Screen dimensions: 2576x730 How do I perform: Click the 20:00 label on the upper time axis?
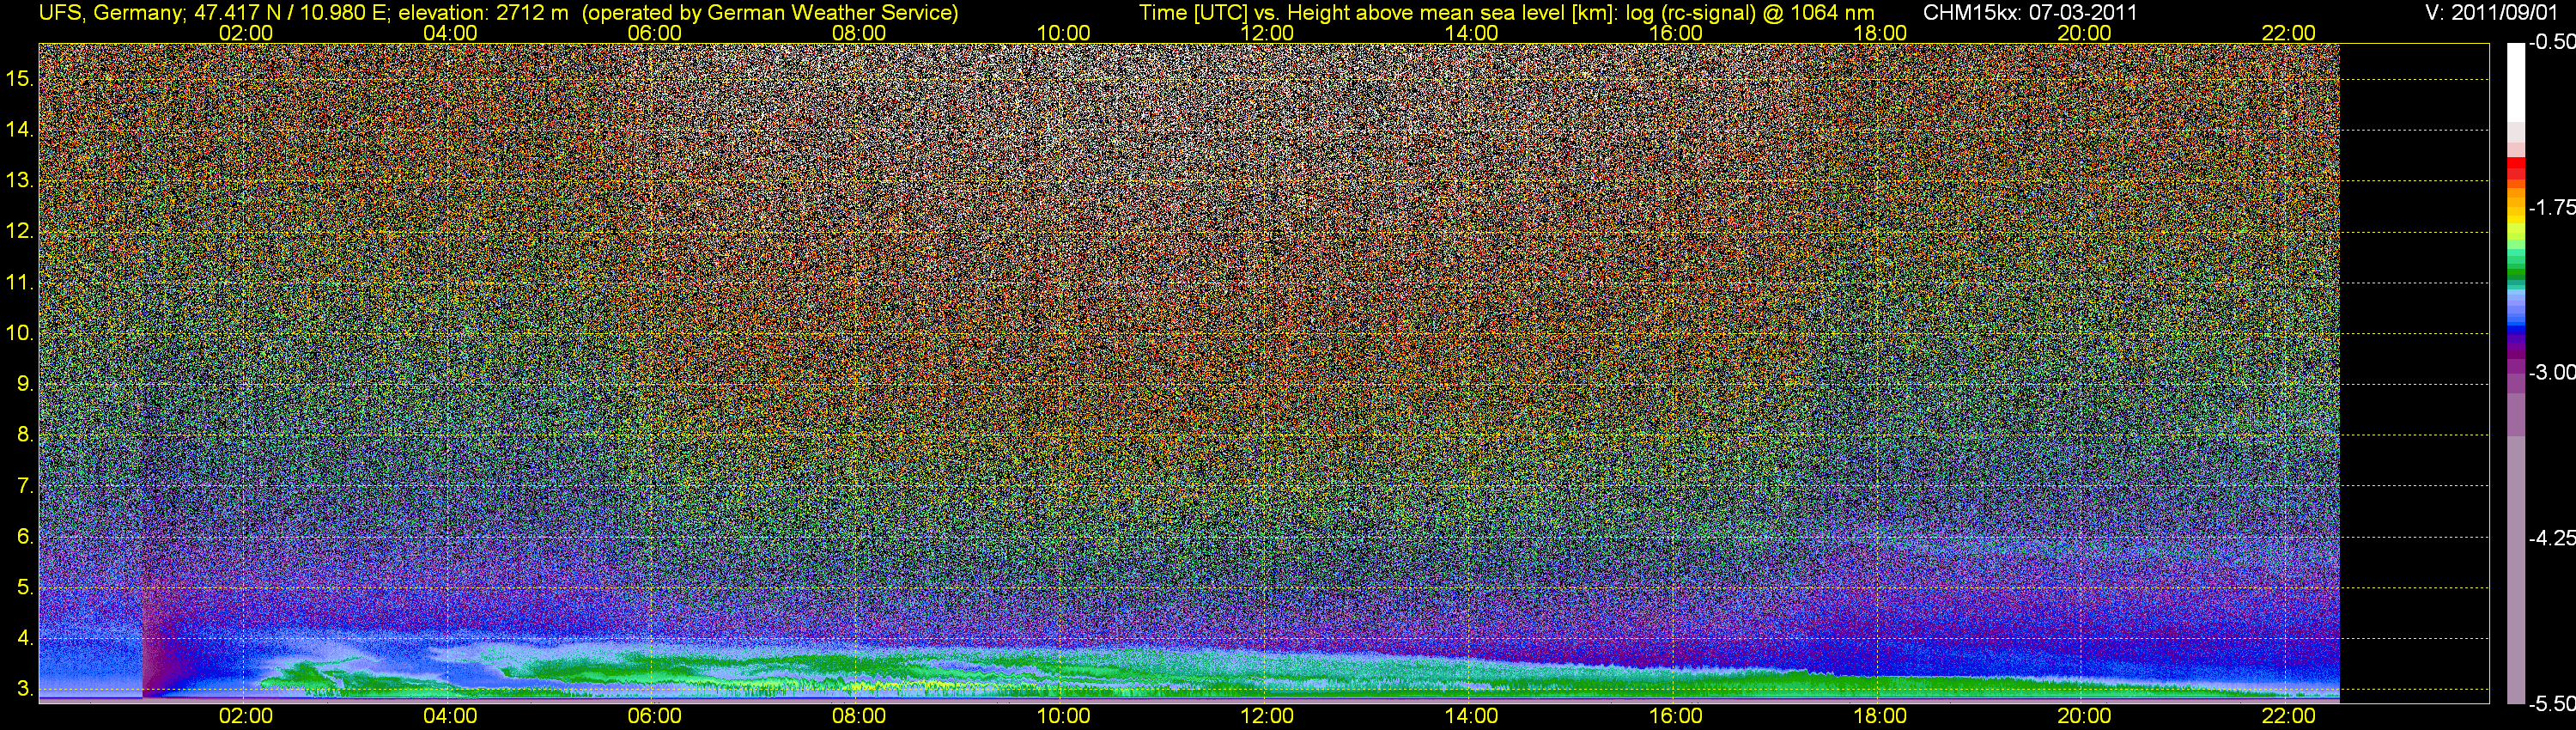(2084, 33)
